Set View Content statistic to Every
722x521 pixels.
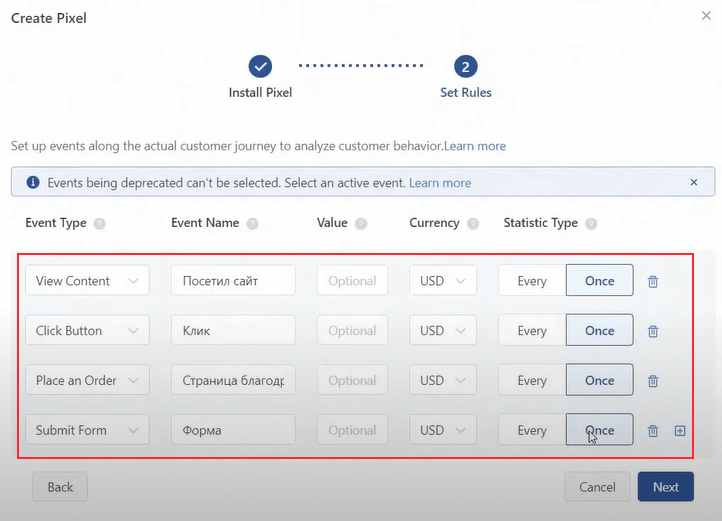click(532, 281)
